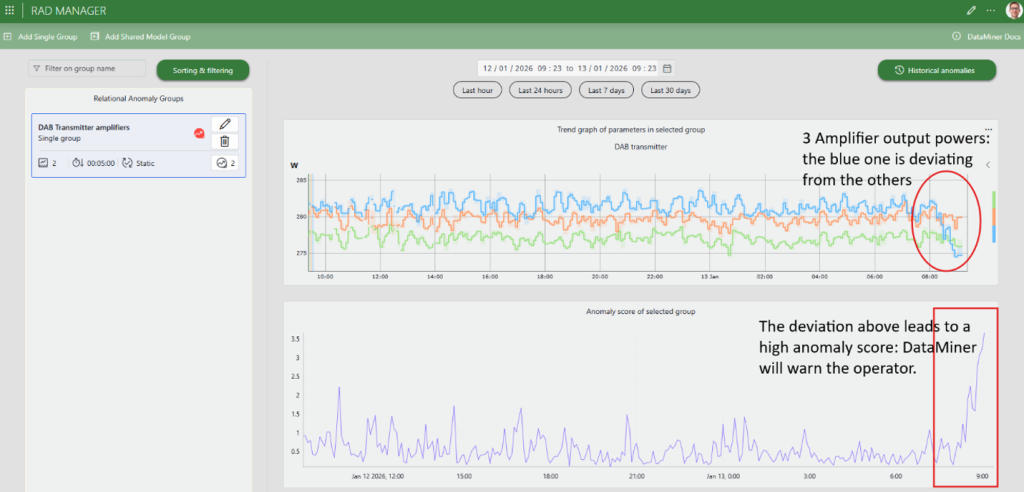Open the trend graph ellipsis menu

tap(988, 130)
